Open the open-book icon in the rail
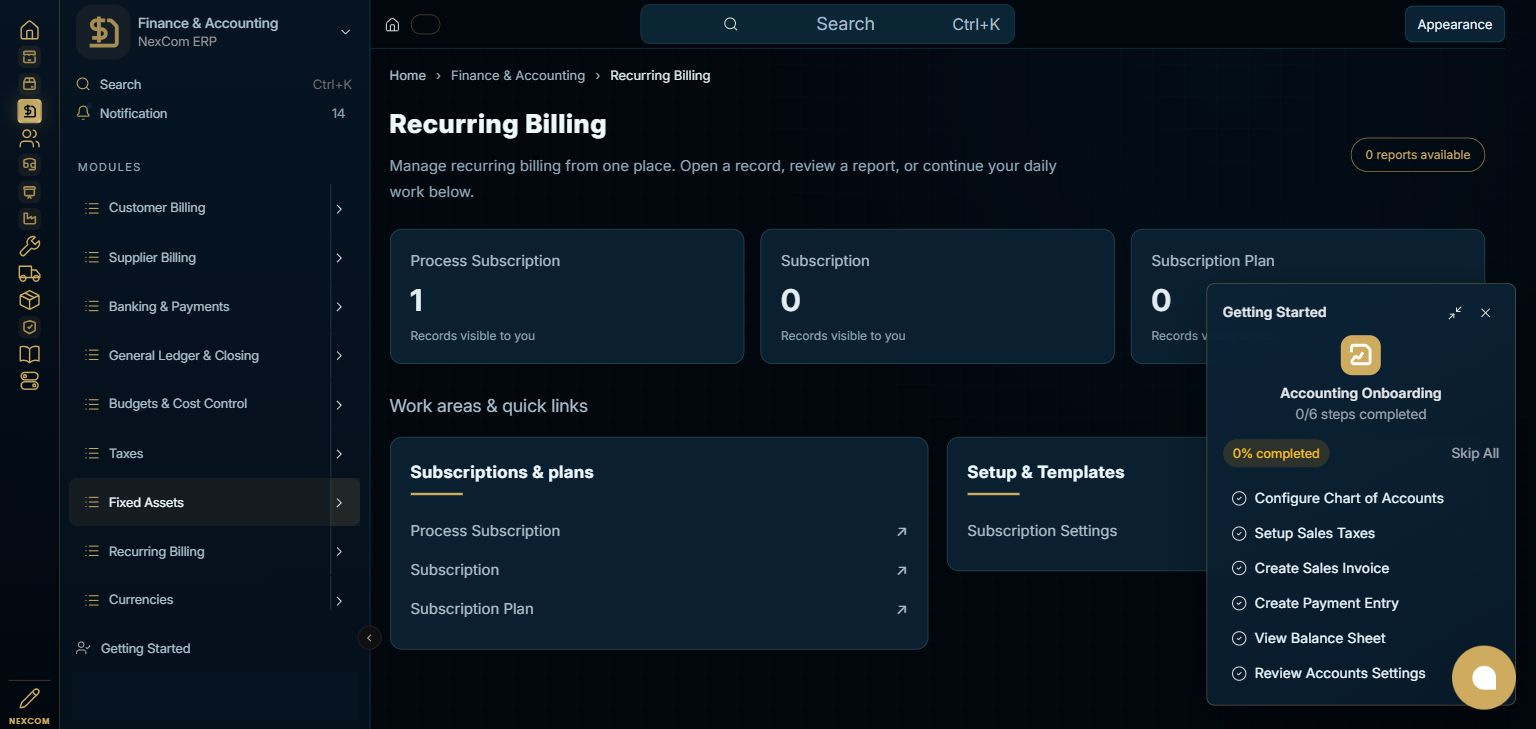The image size is (1536, 729). pyautogui.click(x=30, y=354)
